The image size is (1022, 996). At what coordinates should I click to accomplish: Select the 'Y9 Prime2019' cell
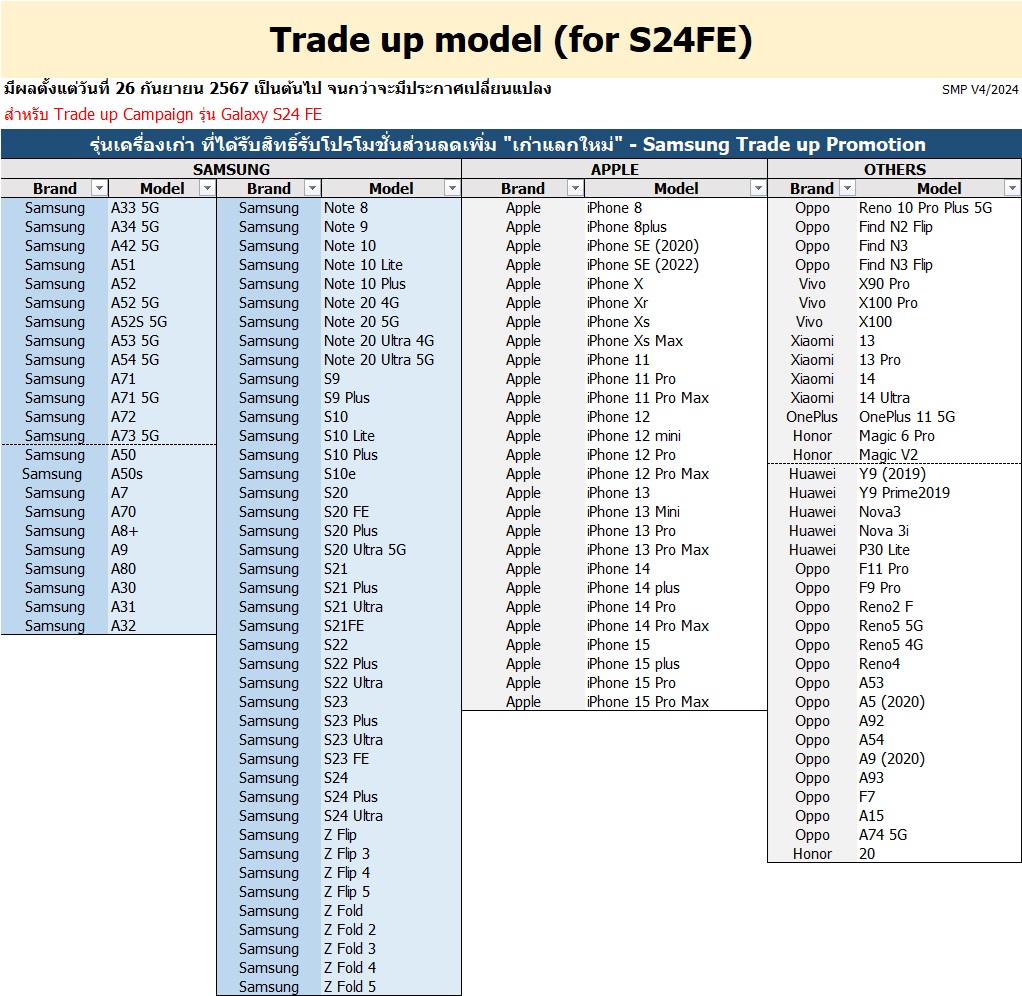[x=939, y=493]
